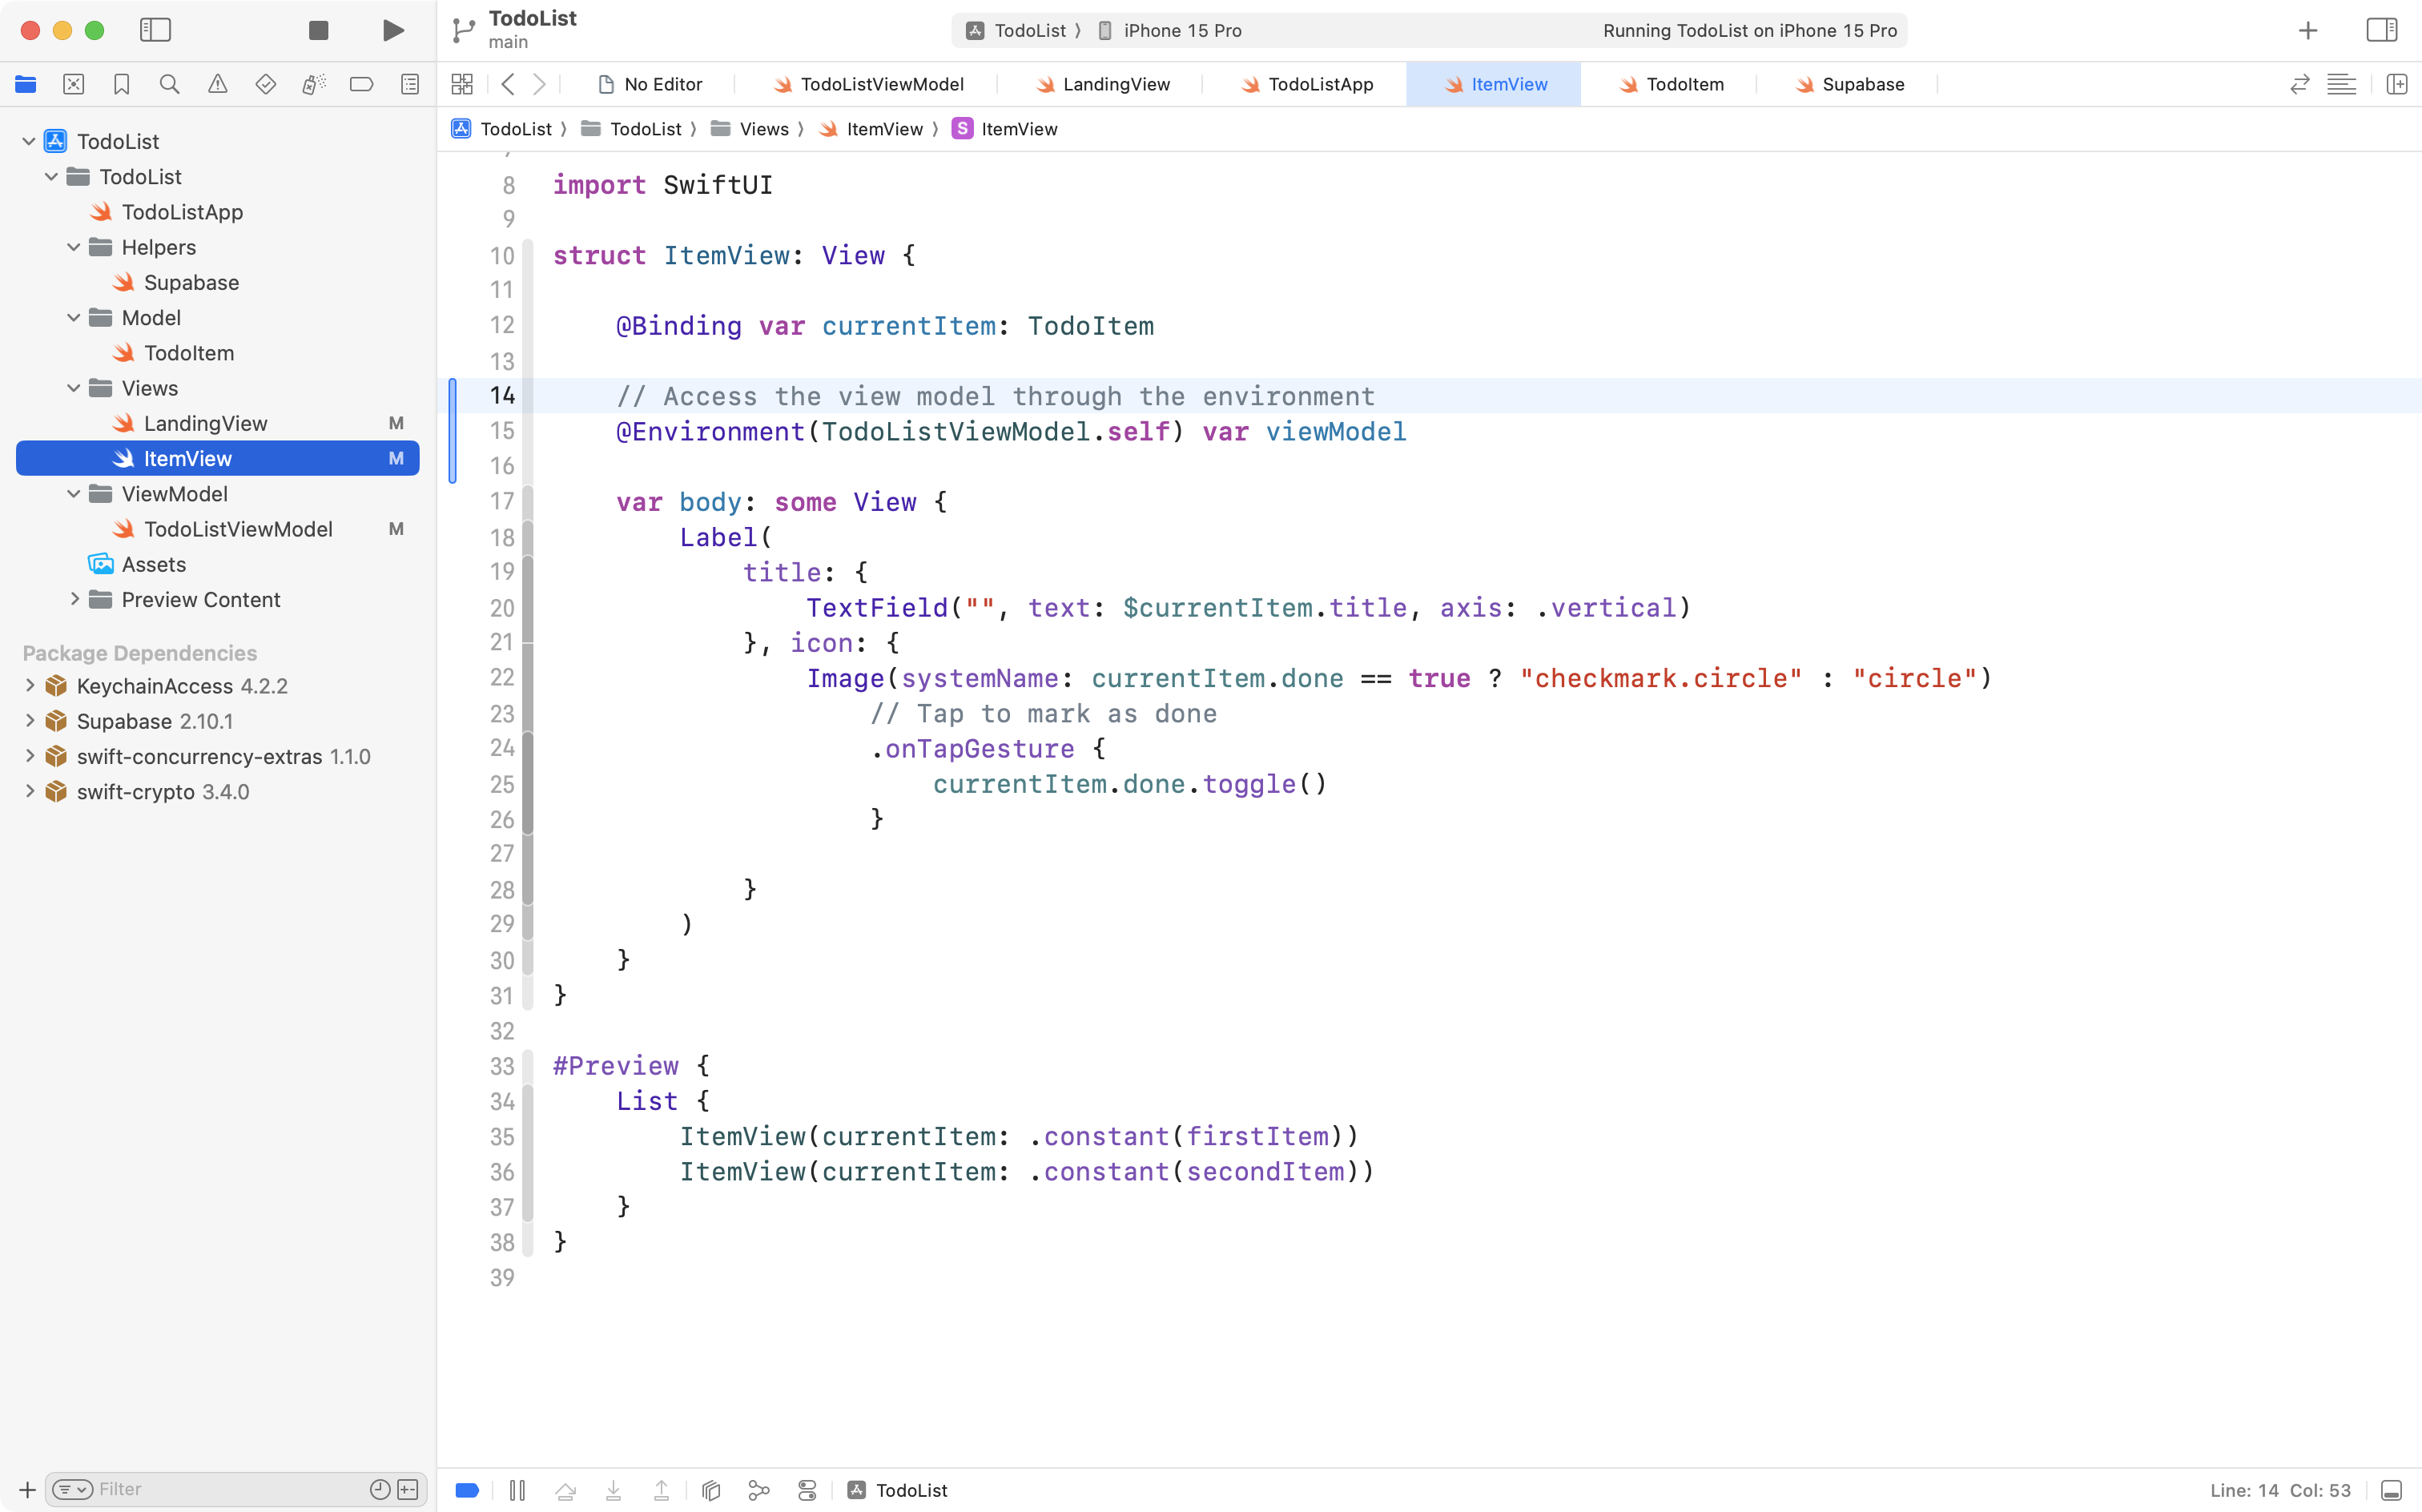
Task: Collapse the Views folder
Action: point(72,388)
